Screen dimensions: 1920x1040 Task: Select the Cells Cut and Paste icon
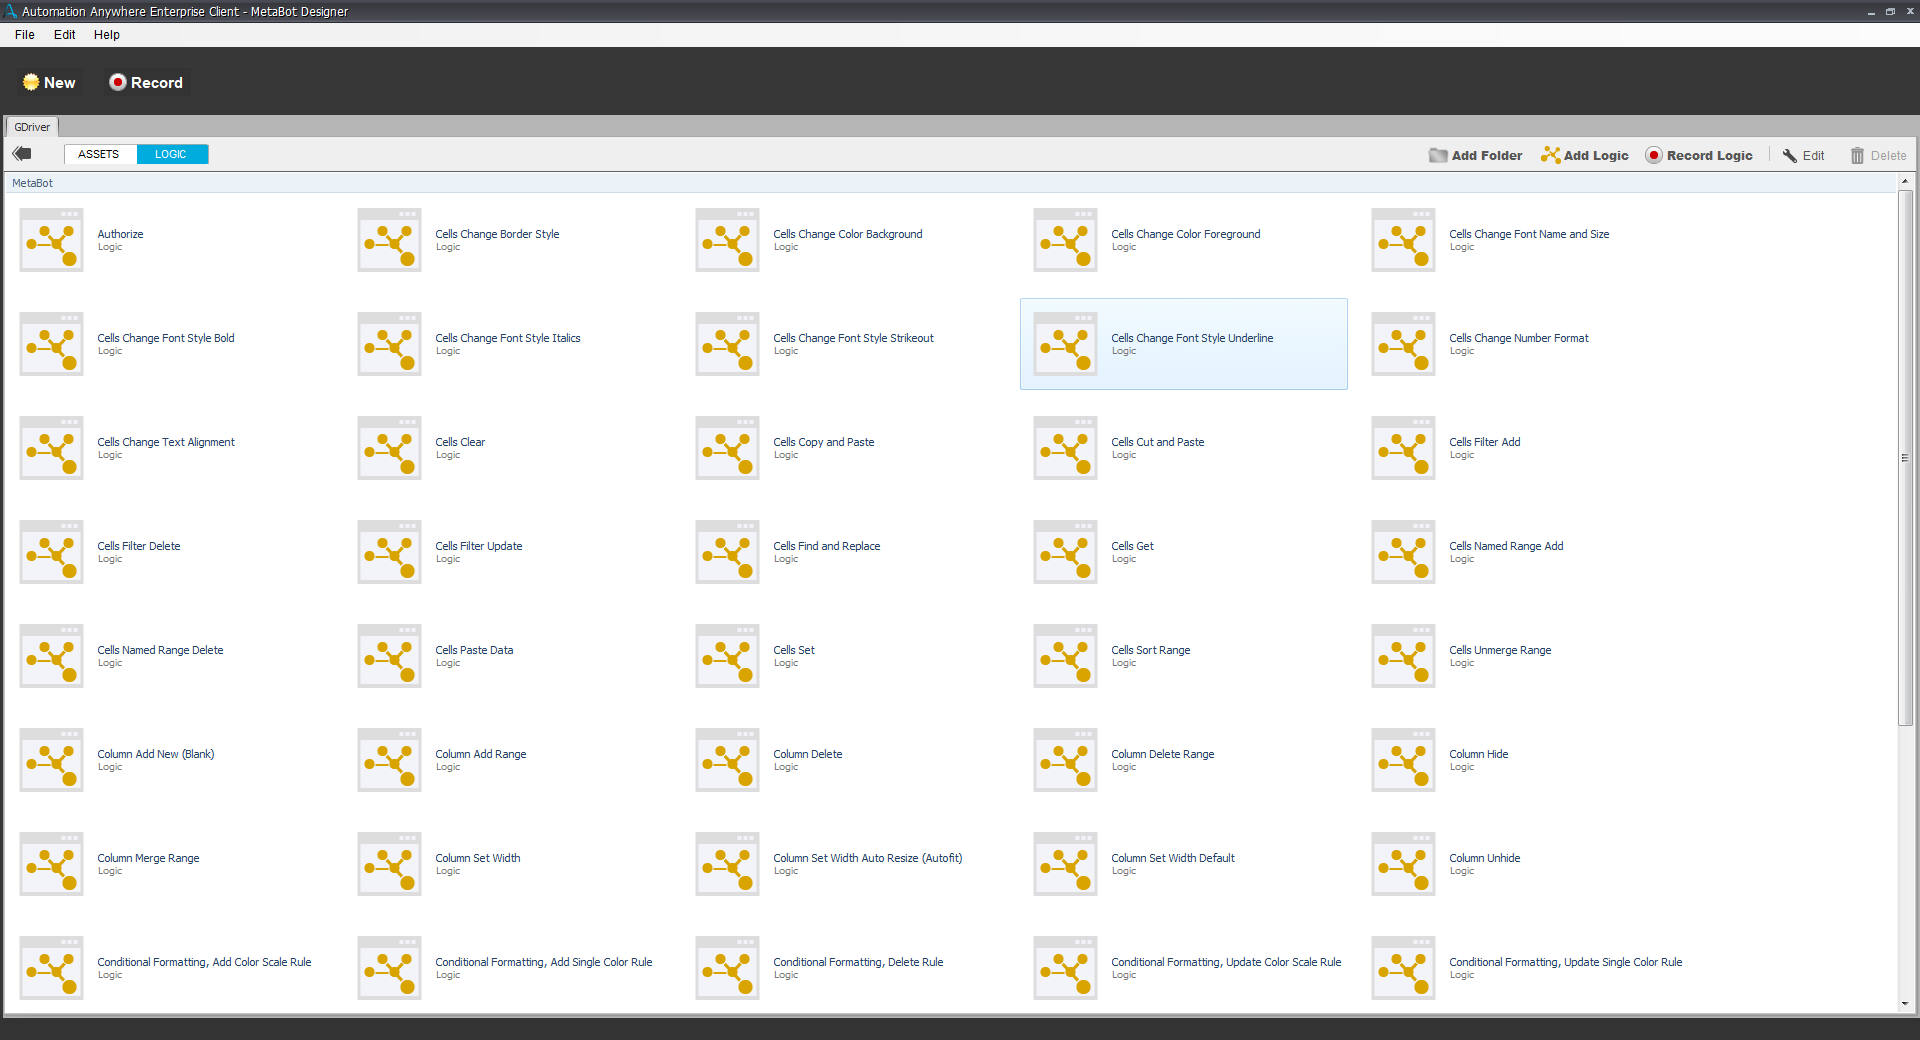point(1065,448)
